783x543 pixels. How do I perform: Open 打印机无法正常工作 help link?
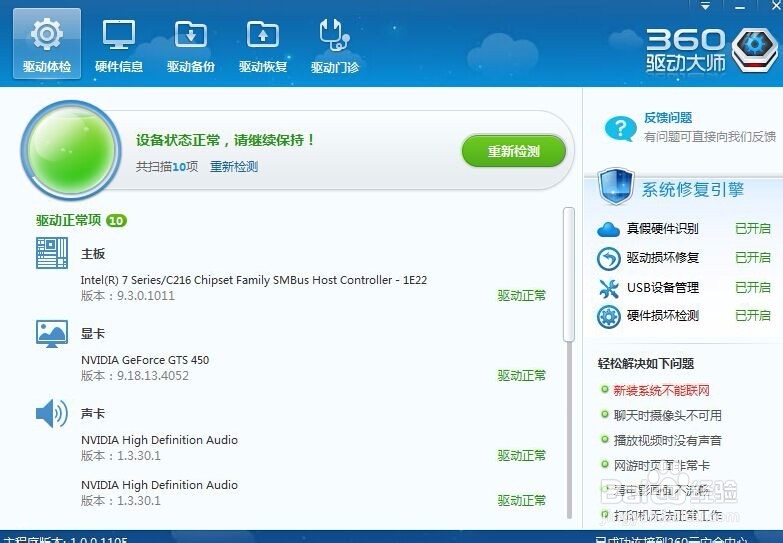click(667, 515)
